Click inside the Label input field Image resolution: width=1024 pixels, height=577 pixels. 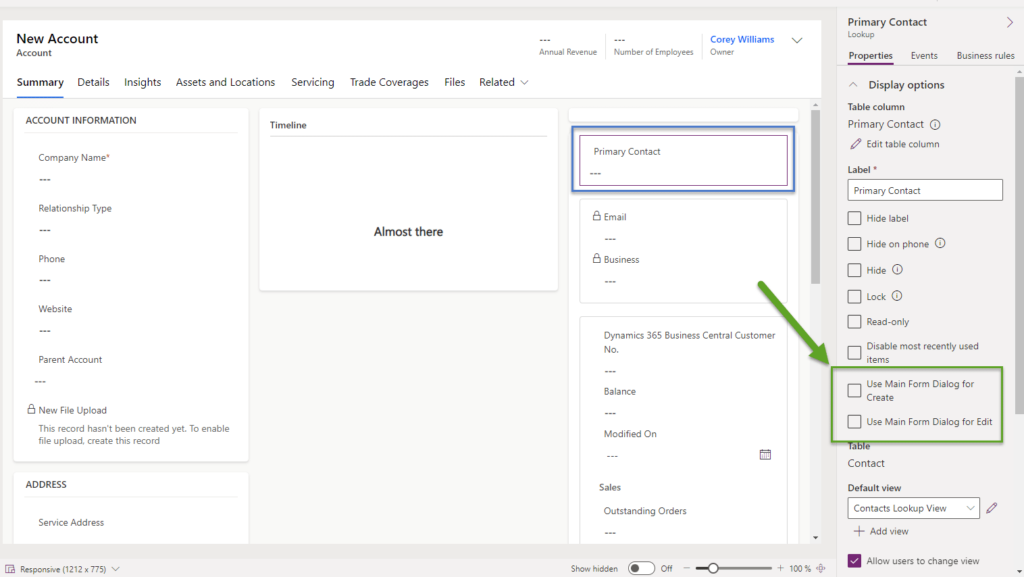[x=924, y=190]
